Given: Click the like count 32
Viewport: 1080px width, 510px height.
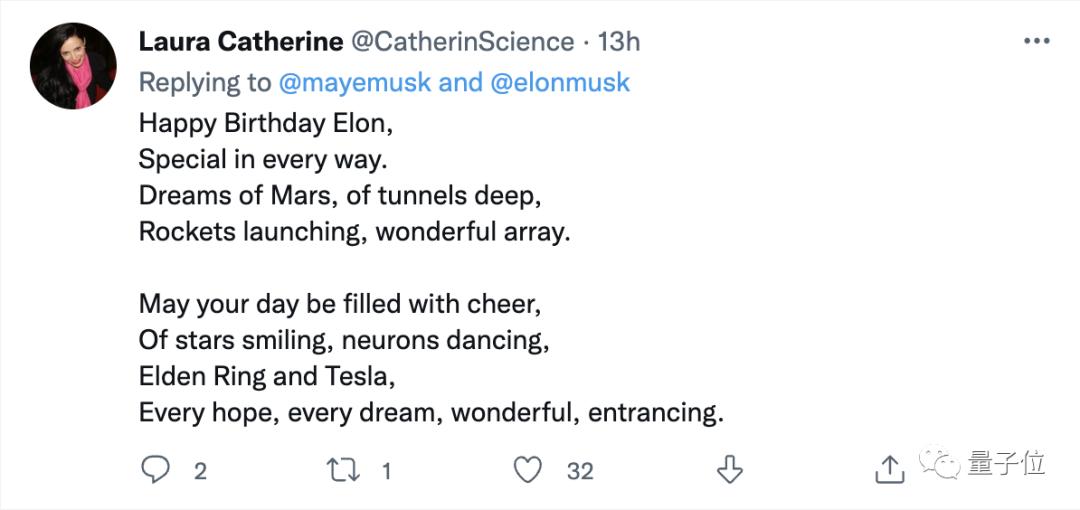Looking at the screenshot, I should [x=580, y=471].
